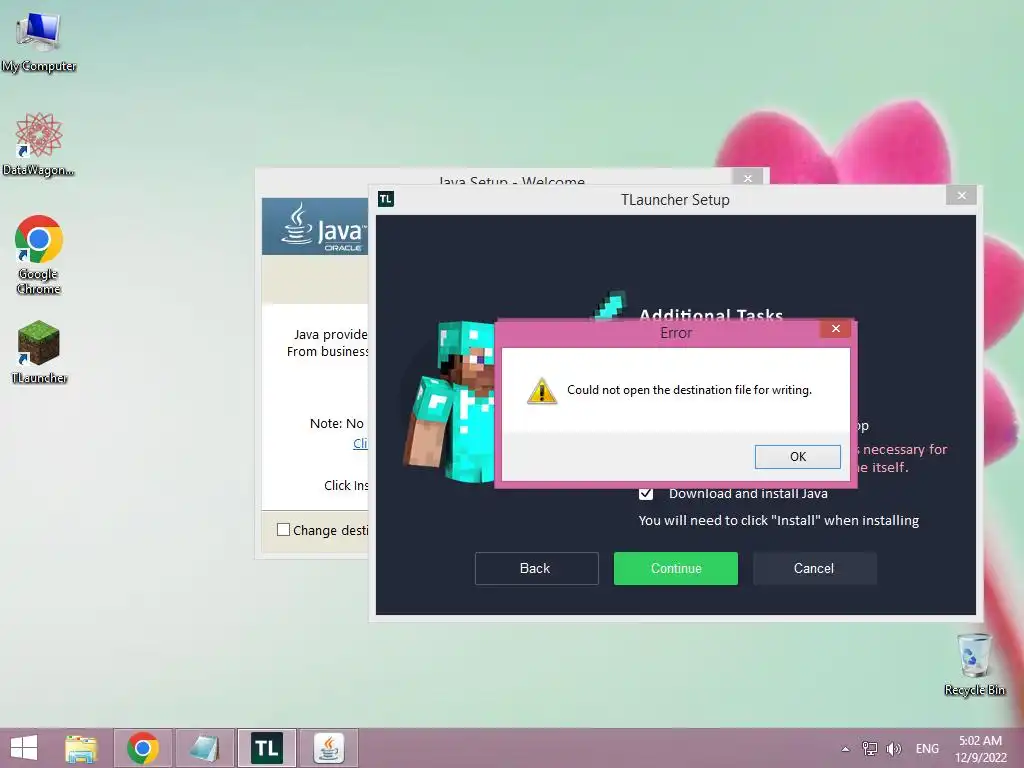Open the DataWagon desktop shortcut
The image size is (1024, 768).
(39, 144)
